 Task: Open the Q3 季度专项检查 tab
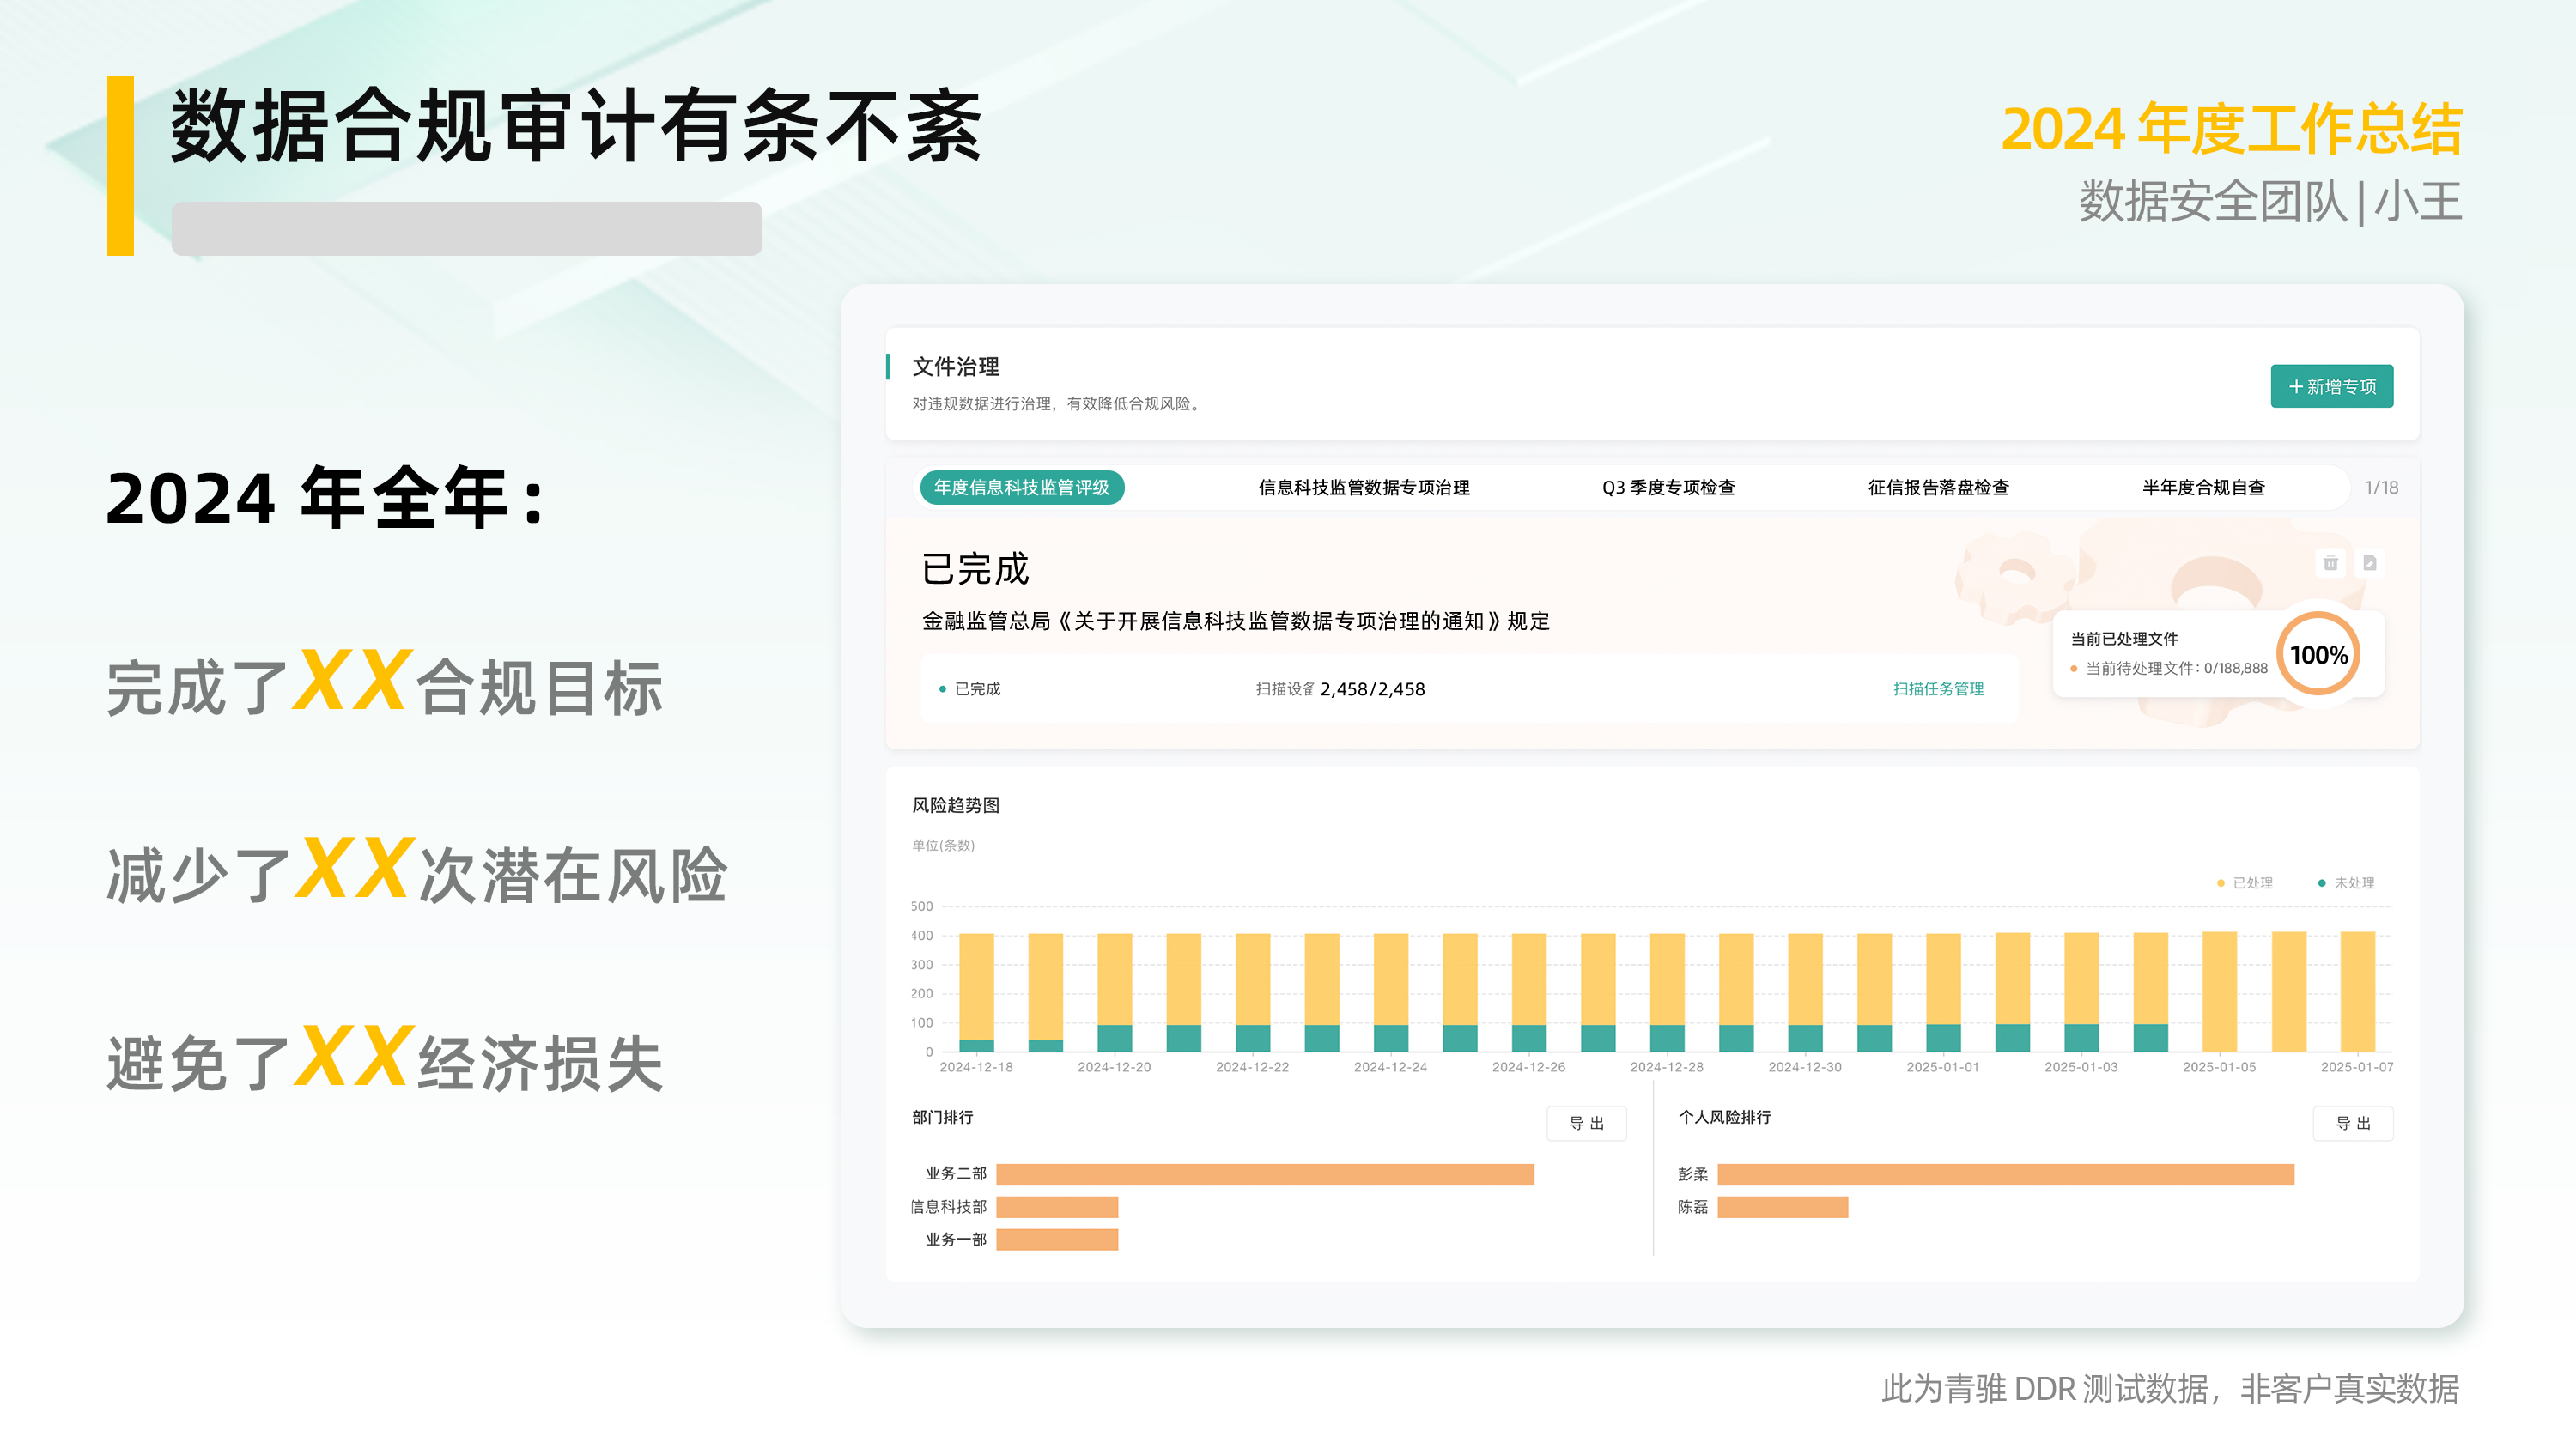pos(1667,487)
